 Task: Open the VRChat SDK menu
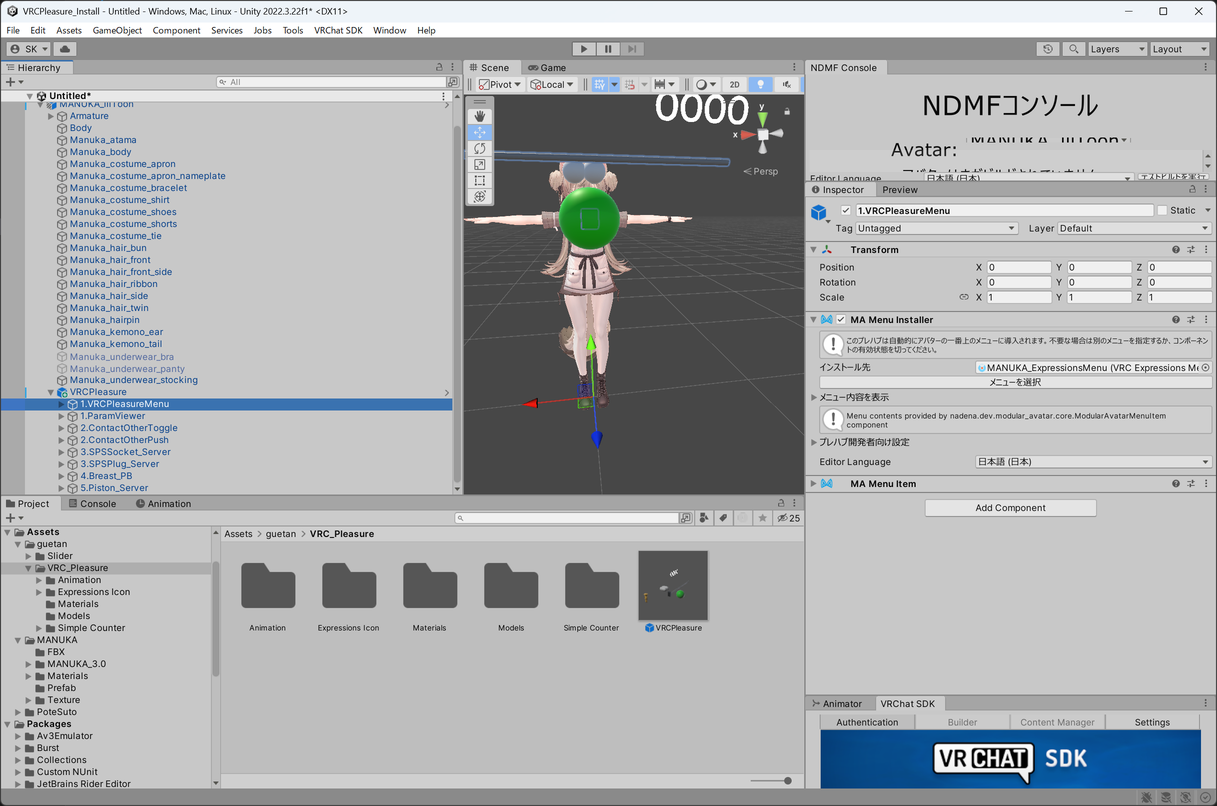[x=338, y=30]
